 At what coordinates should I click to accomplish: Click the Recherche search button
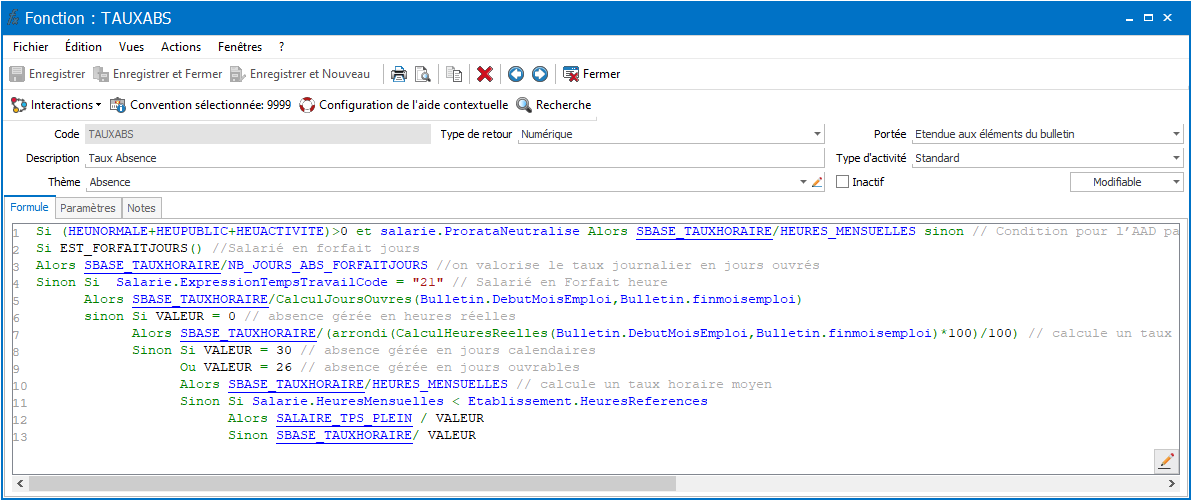(x=553, y=105)
